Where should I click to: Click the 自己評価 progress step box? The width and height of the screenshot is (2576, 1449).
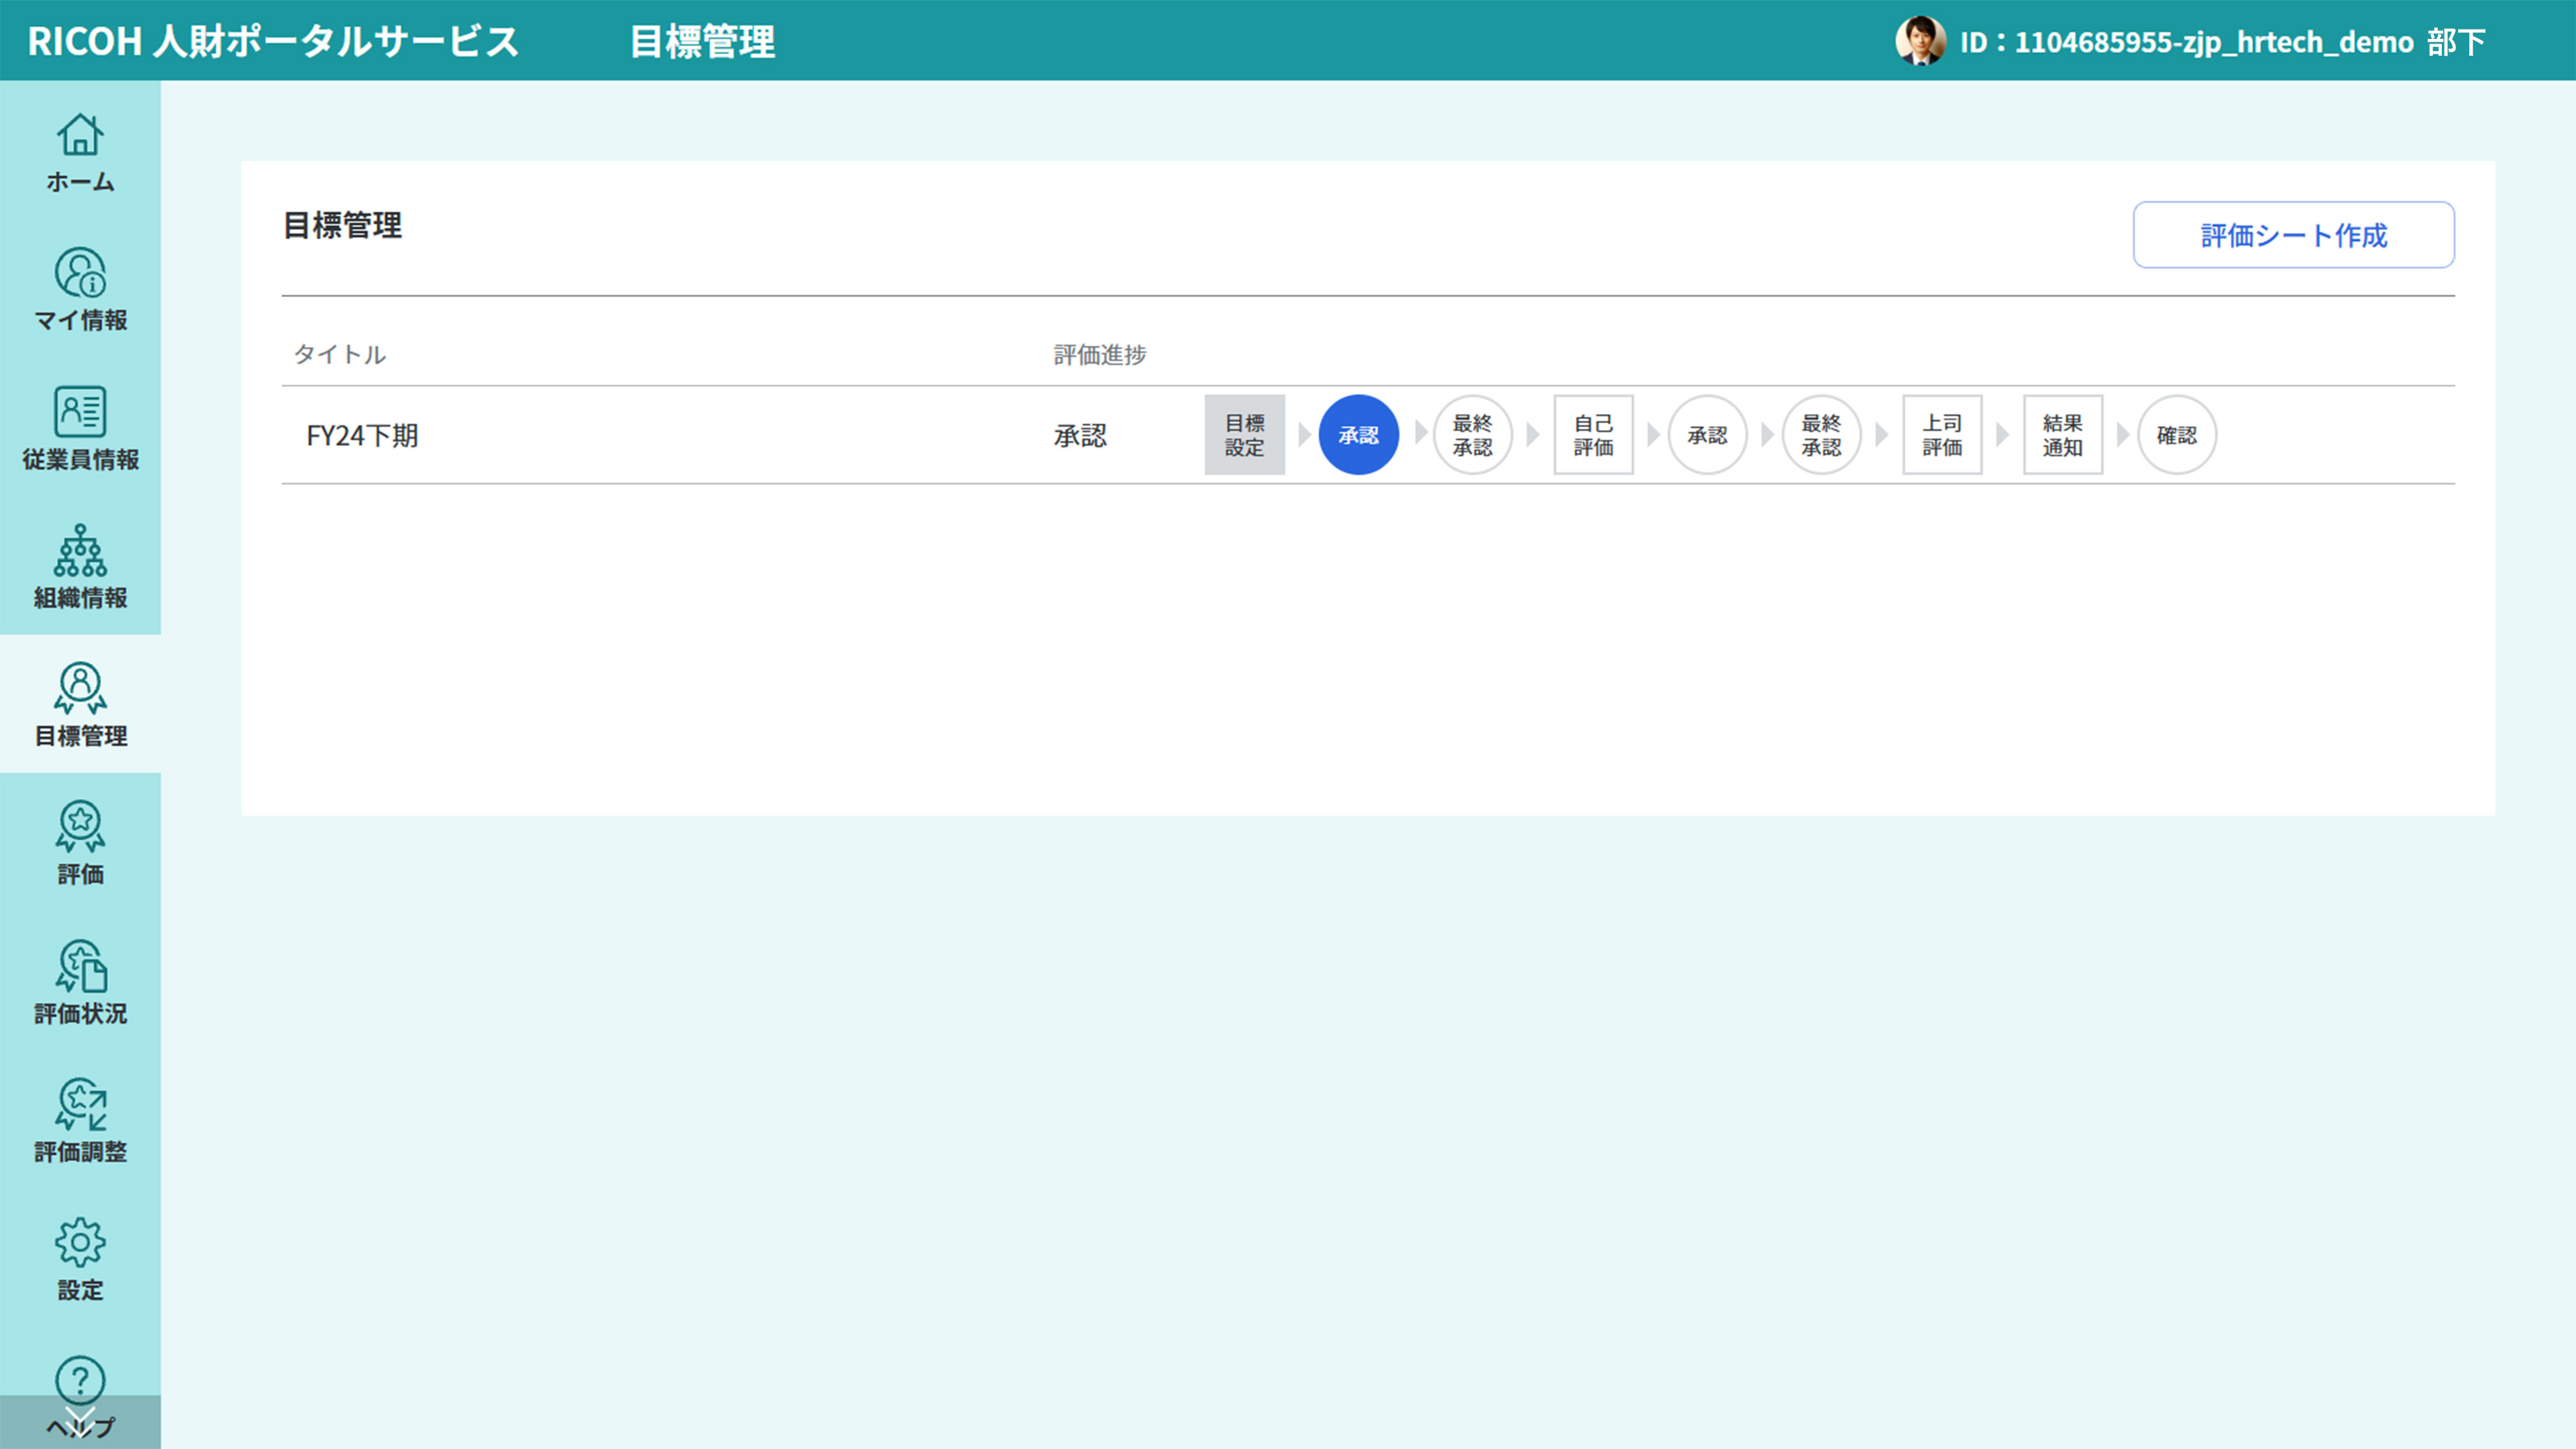pos(1593,435)
